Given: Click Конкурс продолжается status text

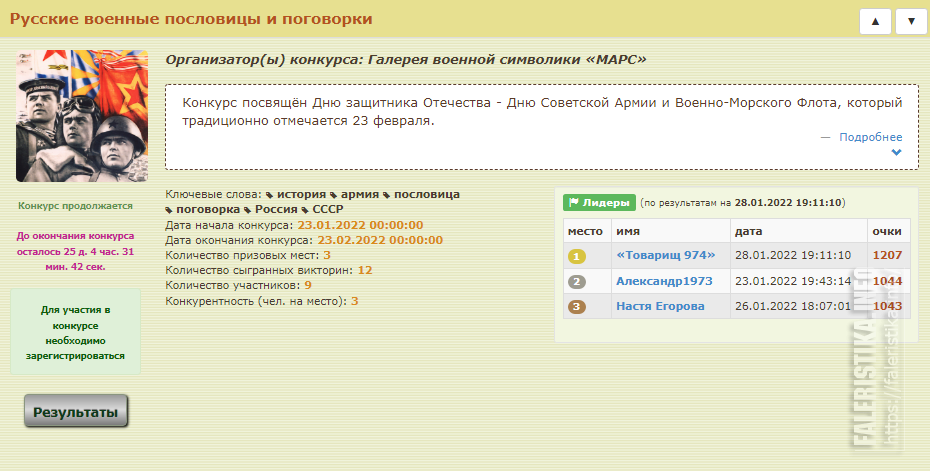Looking at the screenshot, I should (x=75, y=206).
